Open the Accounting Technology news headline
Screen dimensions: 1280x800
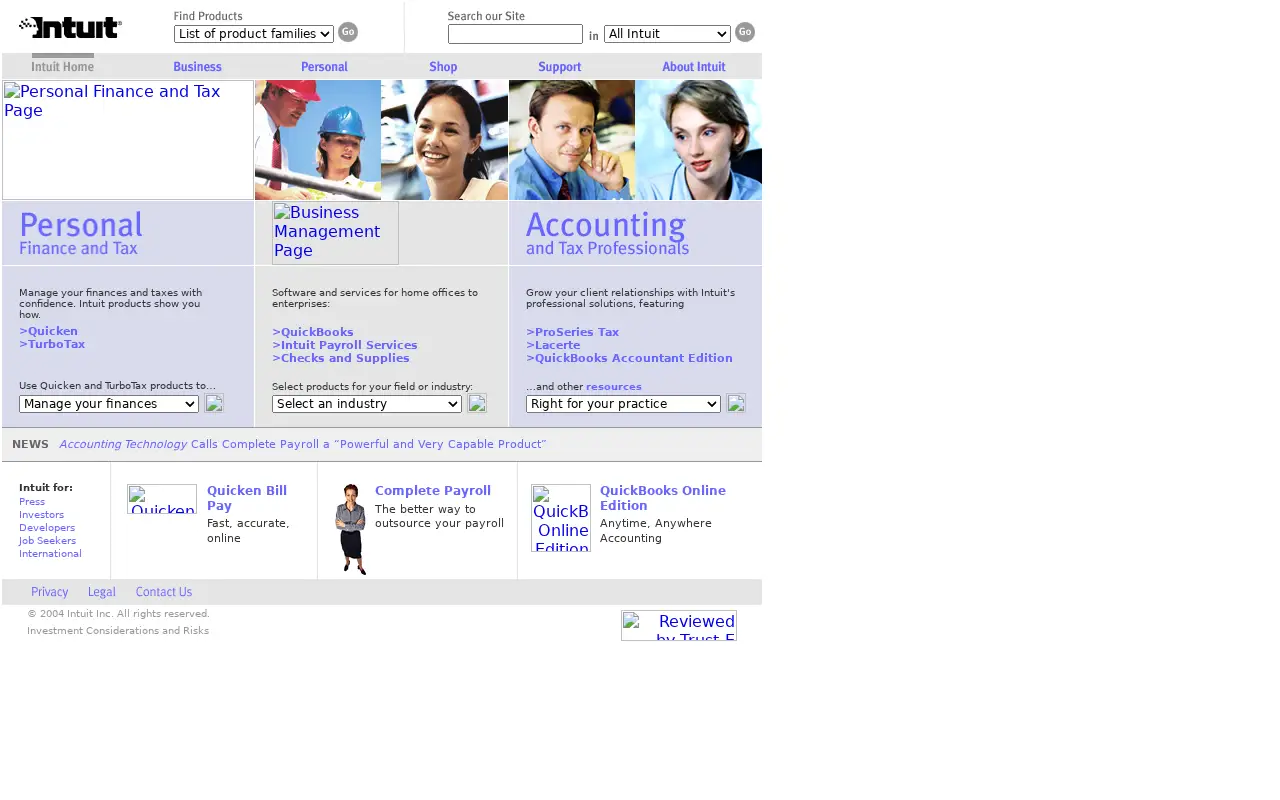pyautogui.click(x=303, y=444)
